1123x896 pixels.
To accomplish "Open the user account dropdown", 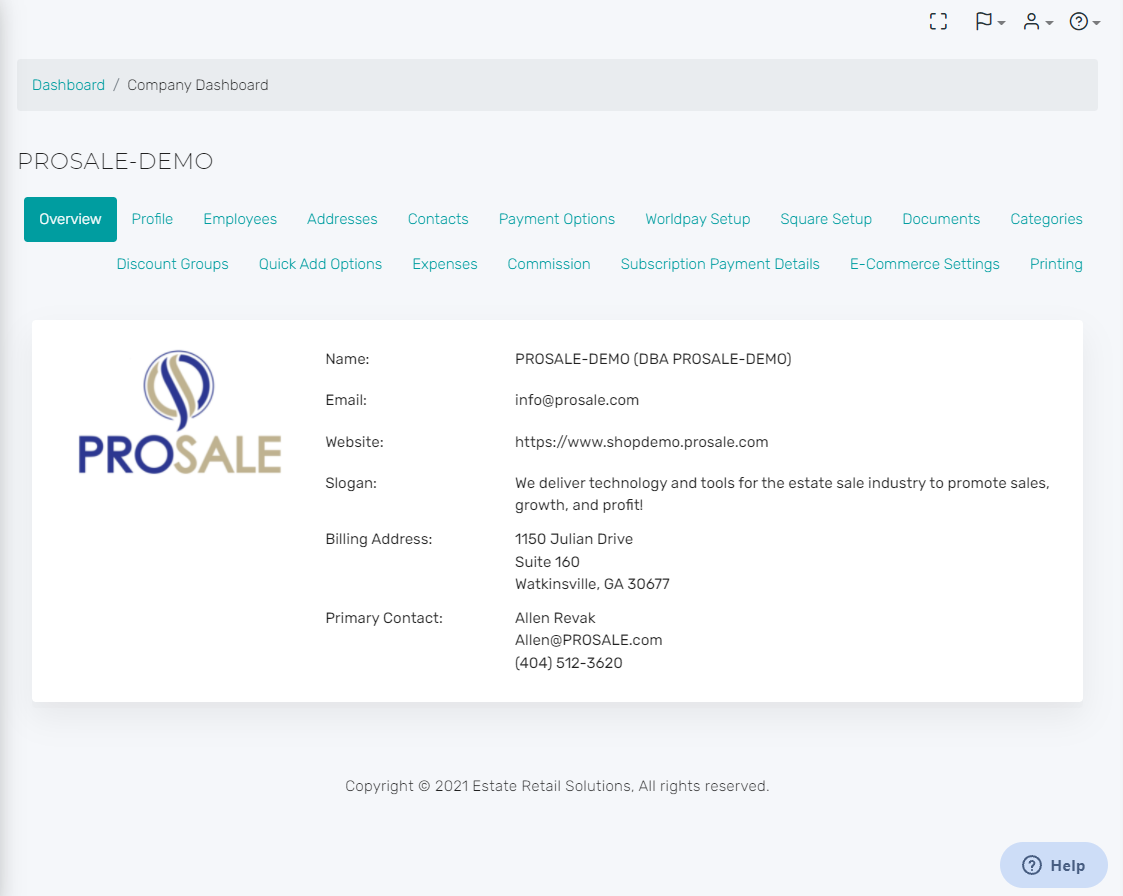I will [x=1038, y=21].
